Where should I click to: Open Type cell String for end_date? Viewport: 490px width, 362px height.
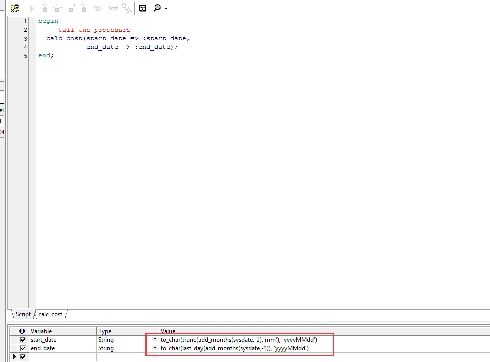click(106, 348)
